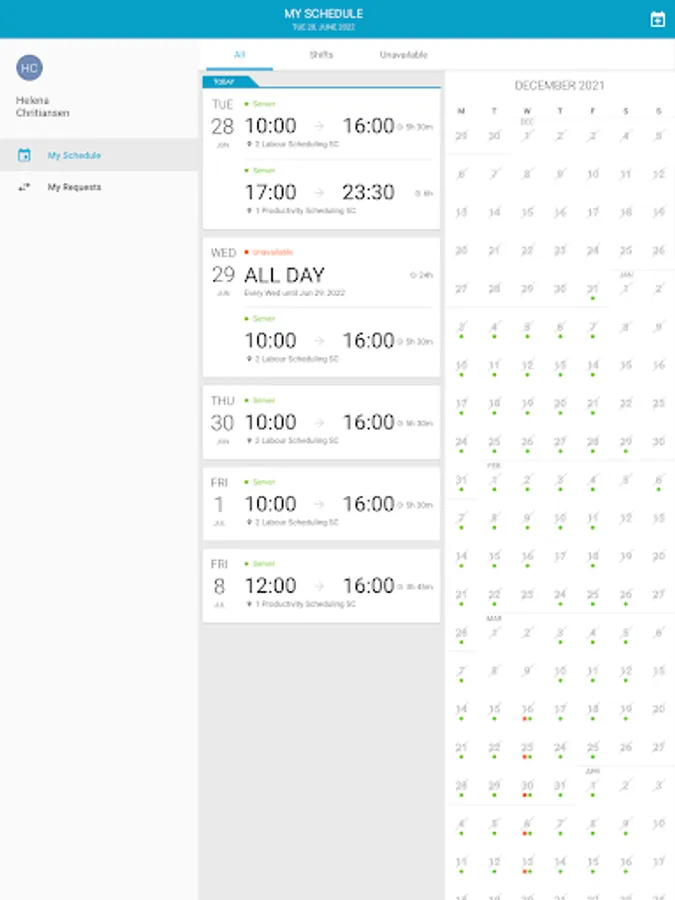Open Friday 8 July 12:00 shift

pos(321,585)
